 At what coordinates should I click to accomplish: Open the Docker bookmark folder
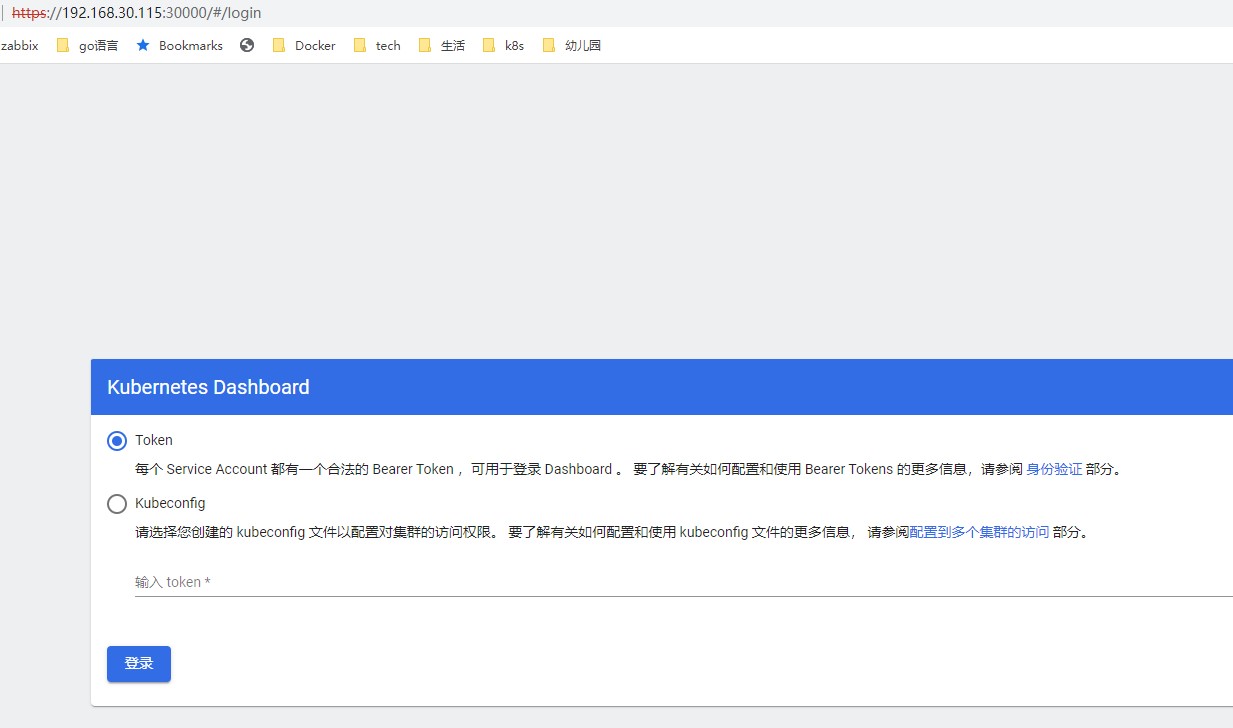304,45
